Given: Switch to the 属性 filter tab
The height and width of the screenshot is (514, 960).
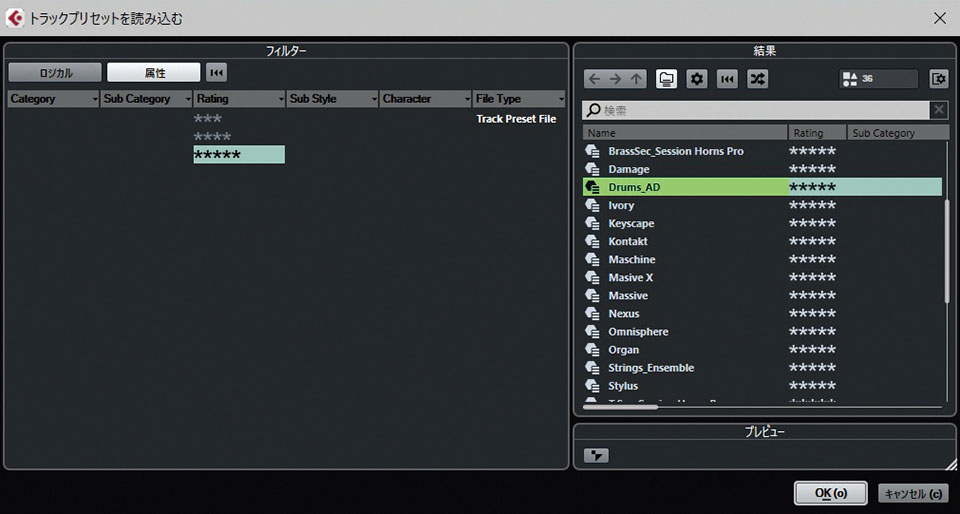Looking at the screenshot, I should click(154, 72).
